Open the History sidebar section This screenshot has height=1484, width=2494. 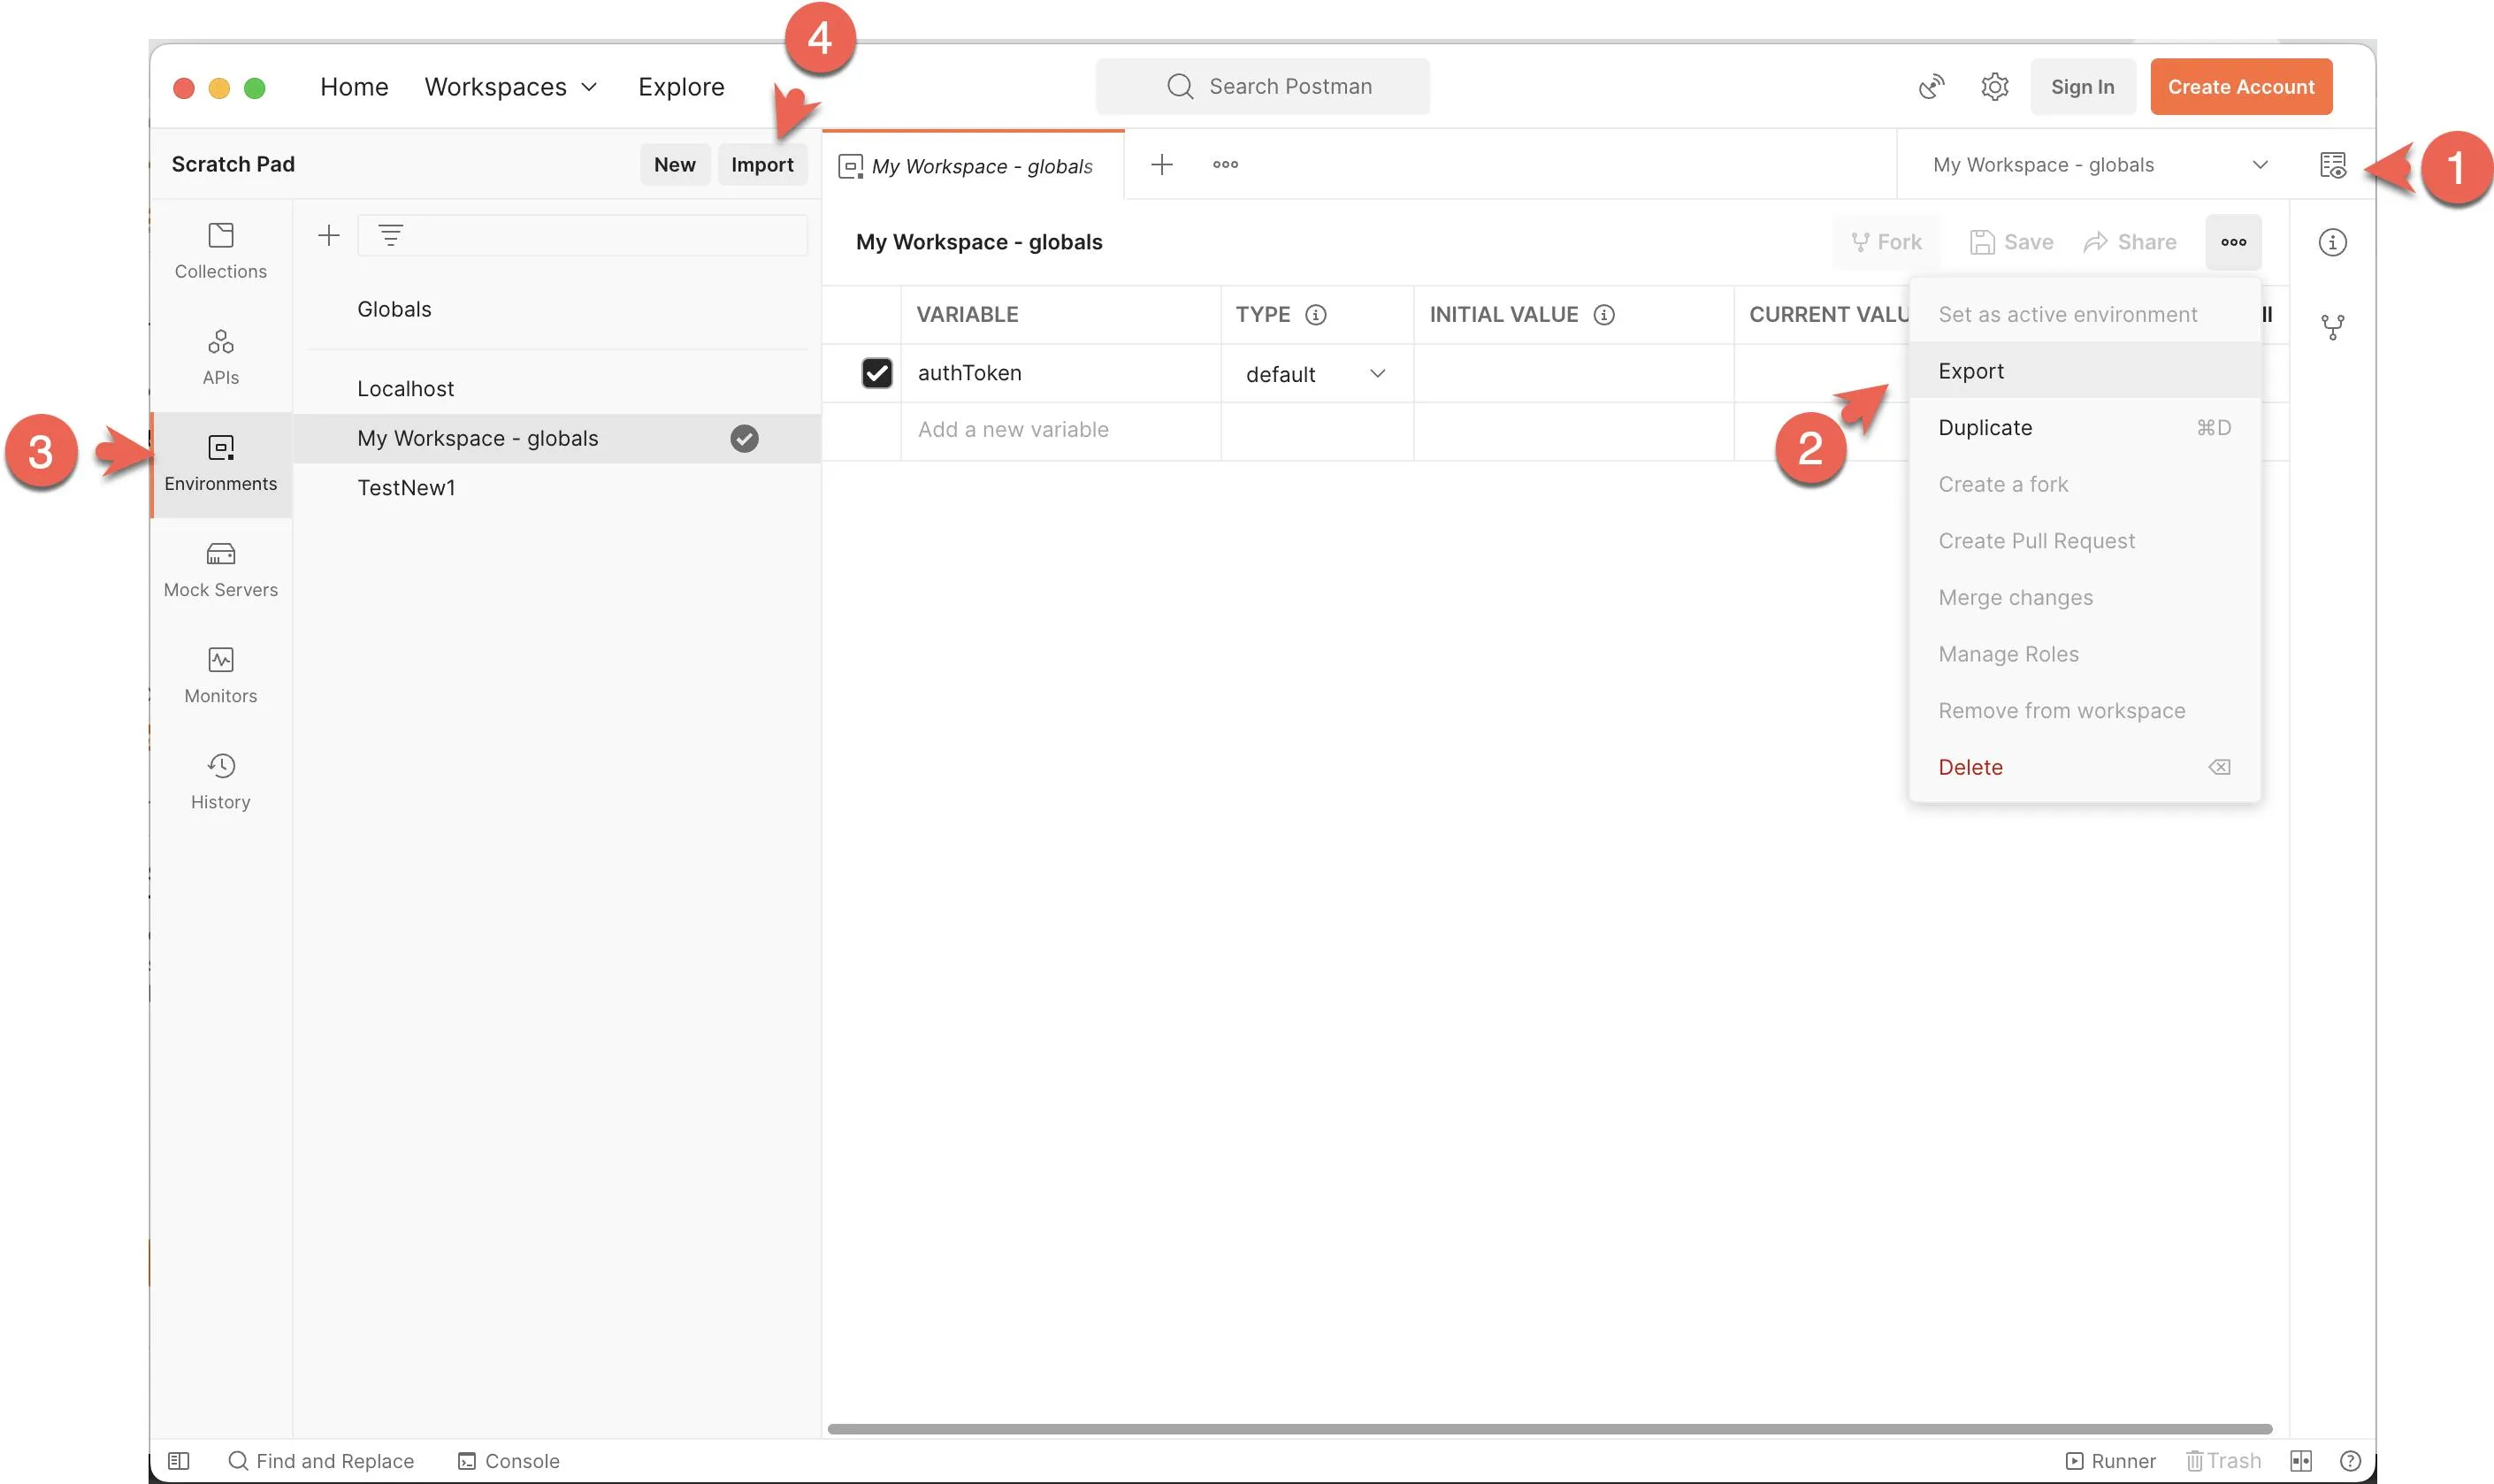(220, 781)
